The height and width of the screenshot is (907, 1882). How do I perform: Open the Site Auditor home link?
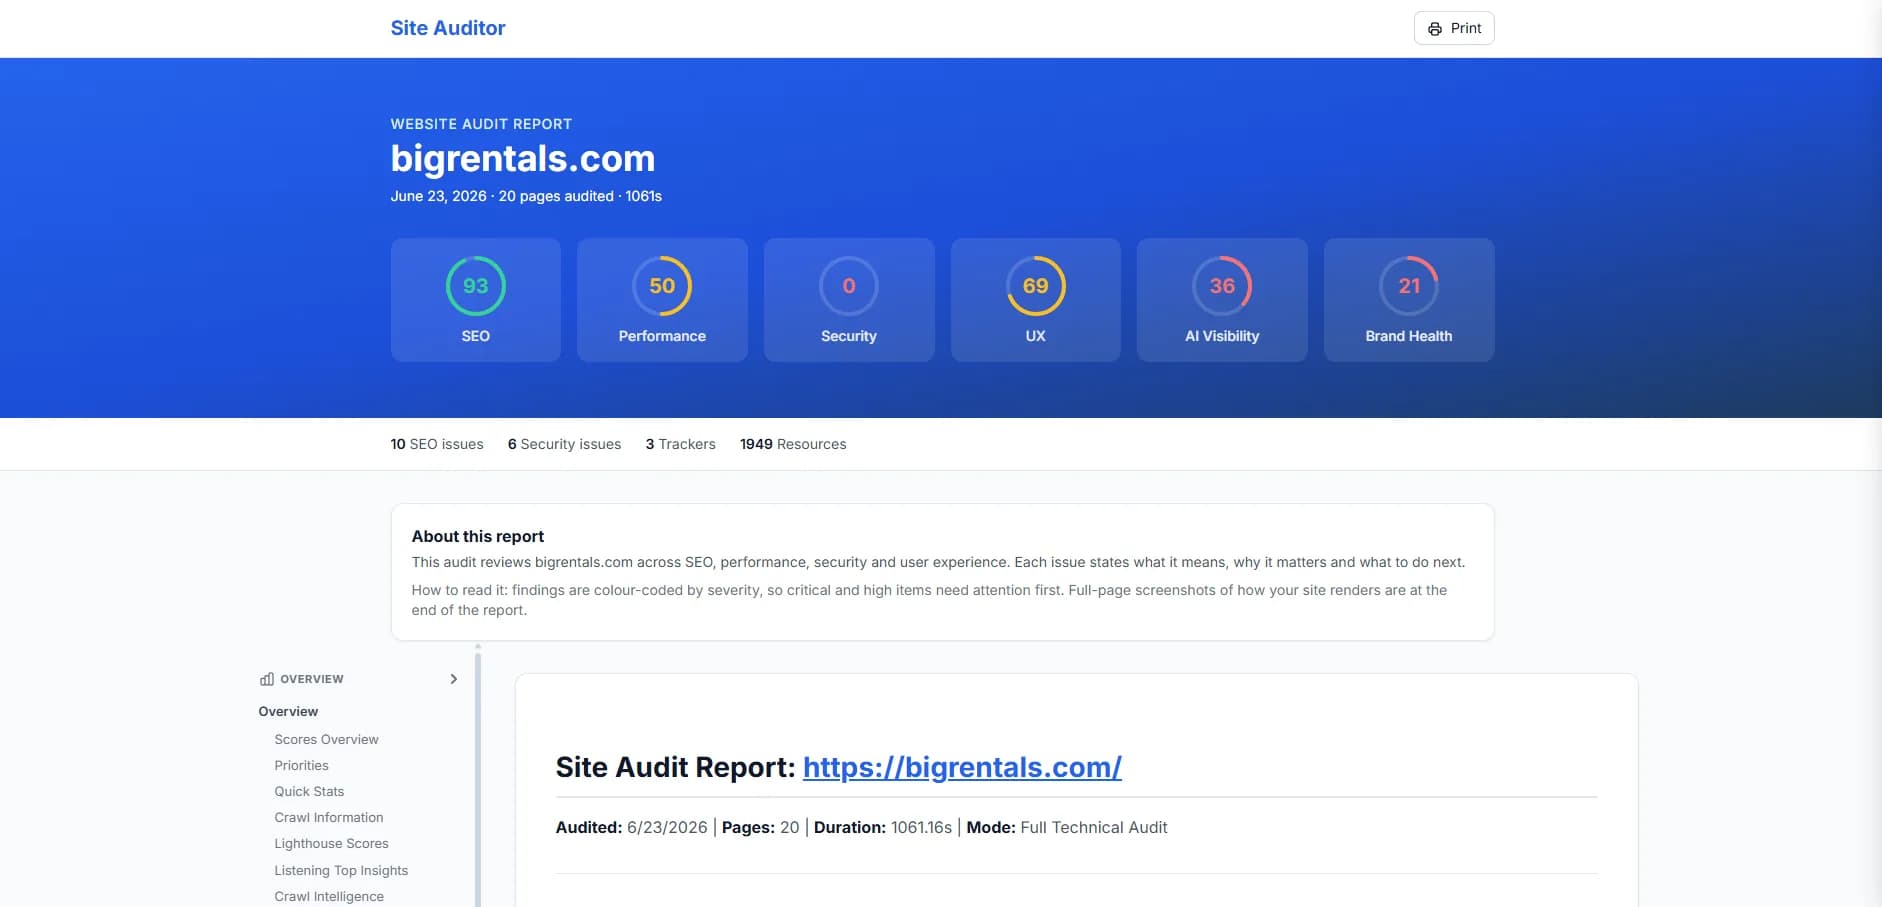point(447,28)
